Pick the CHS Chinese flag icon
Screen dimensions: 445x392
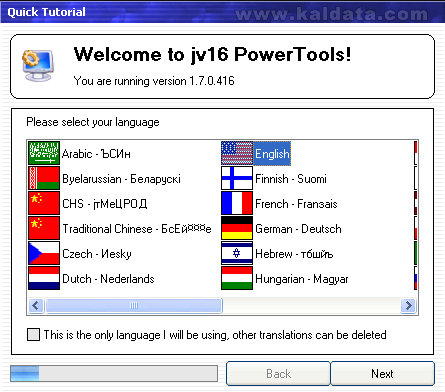pyautogui.click(x=44, y=203)
